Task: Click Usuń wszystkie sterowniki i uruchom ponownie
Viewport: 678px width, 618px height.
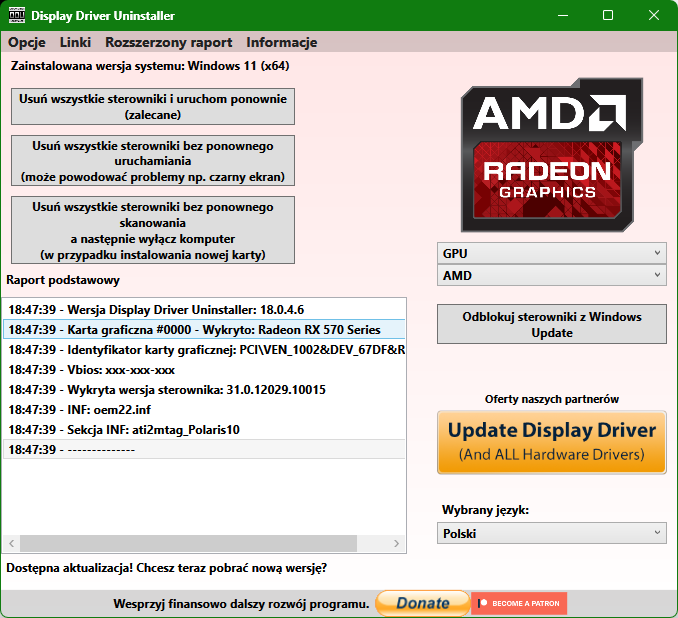Action: pos(153,107)
